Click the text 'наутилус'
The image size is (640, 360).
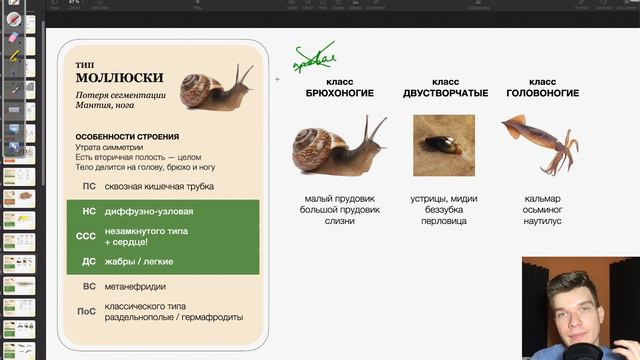click(542, 221)
